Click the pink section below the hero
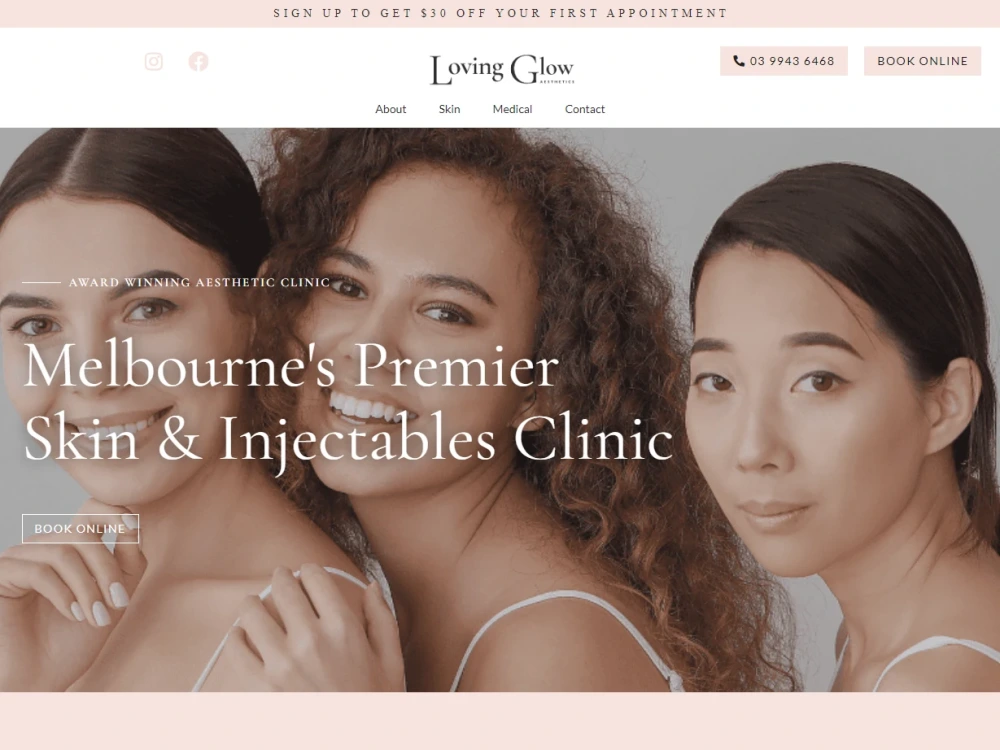 pos(500,721)
